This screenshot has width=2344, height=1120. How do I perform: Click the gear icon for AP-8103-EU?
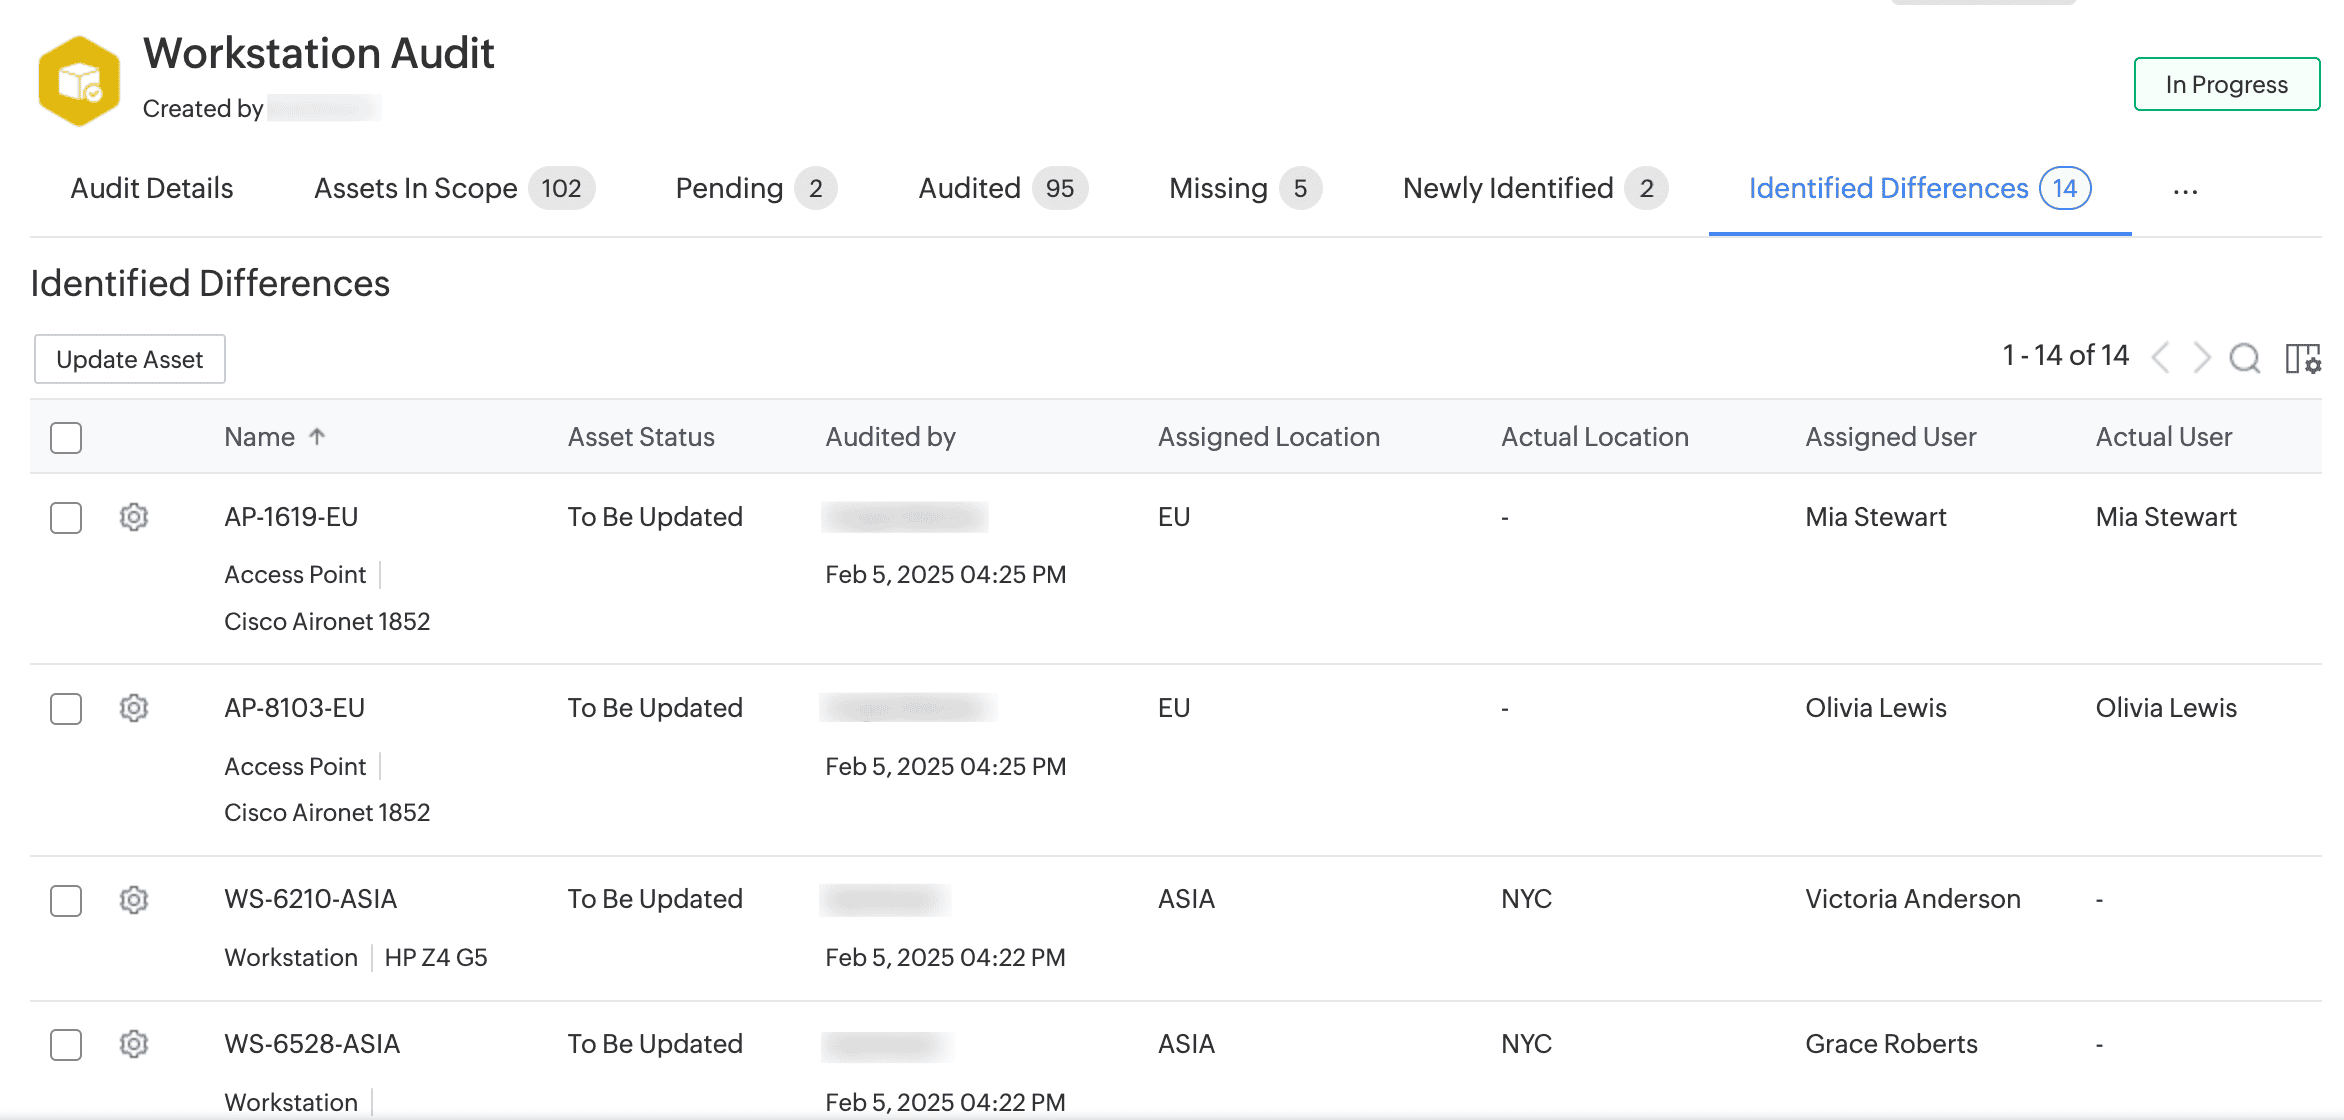(x=134, y=708)
